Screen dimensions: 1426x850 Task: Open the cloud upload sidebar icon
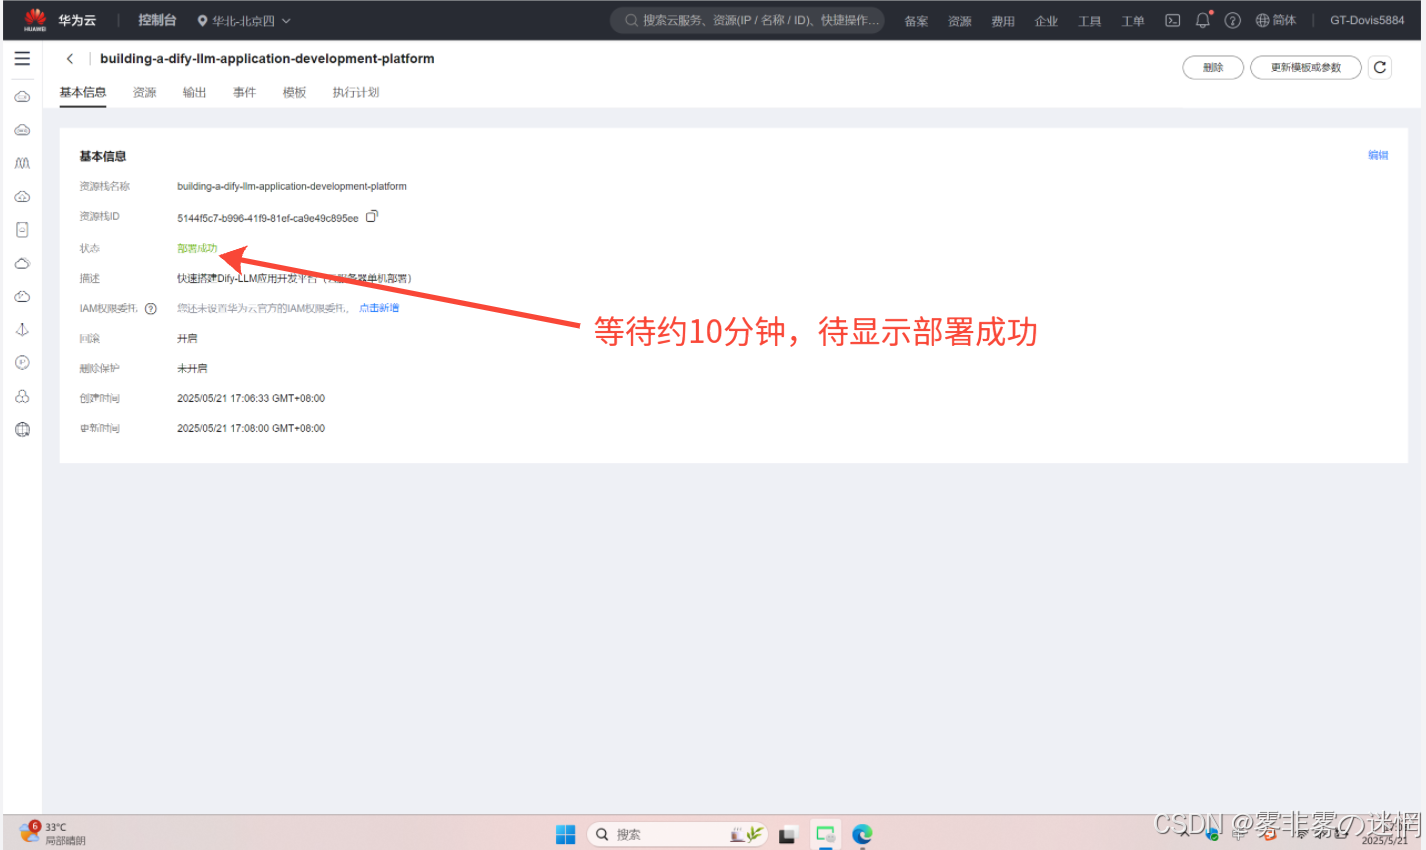point(22,197)
